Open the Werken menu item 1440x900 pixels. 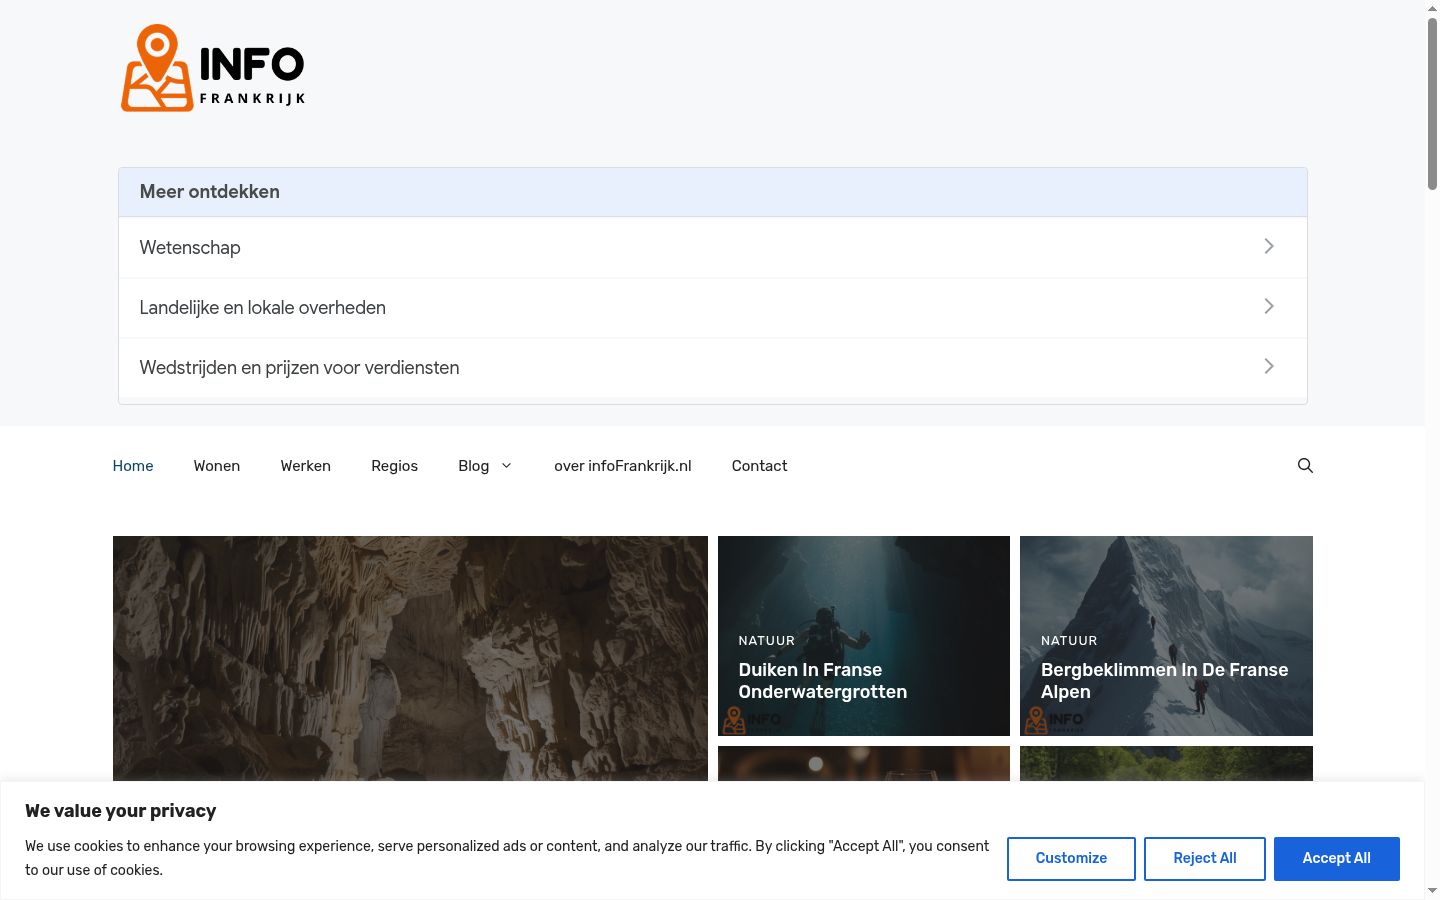point(306,466)
